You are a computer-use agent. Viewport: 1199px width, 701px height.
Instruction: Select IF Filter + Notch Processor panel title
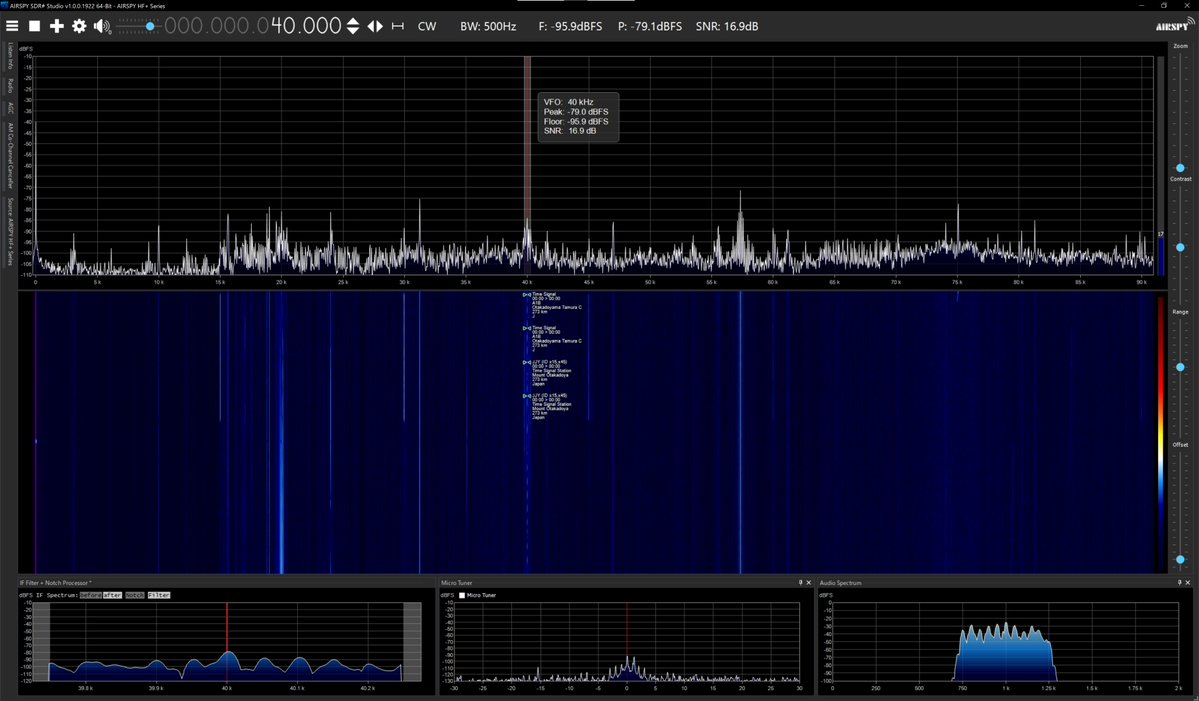(x=55, y=583)
